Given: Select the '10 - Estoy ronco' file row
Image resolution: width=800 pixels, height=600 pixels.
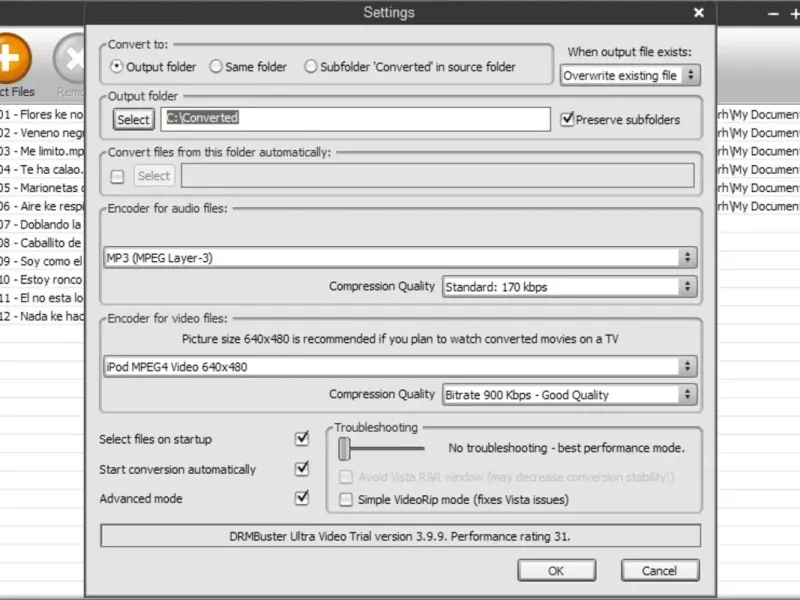Looking at the screenshot, I should pos(42,280).
